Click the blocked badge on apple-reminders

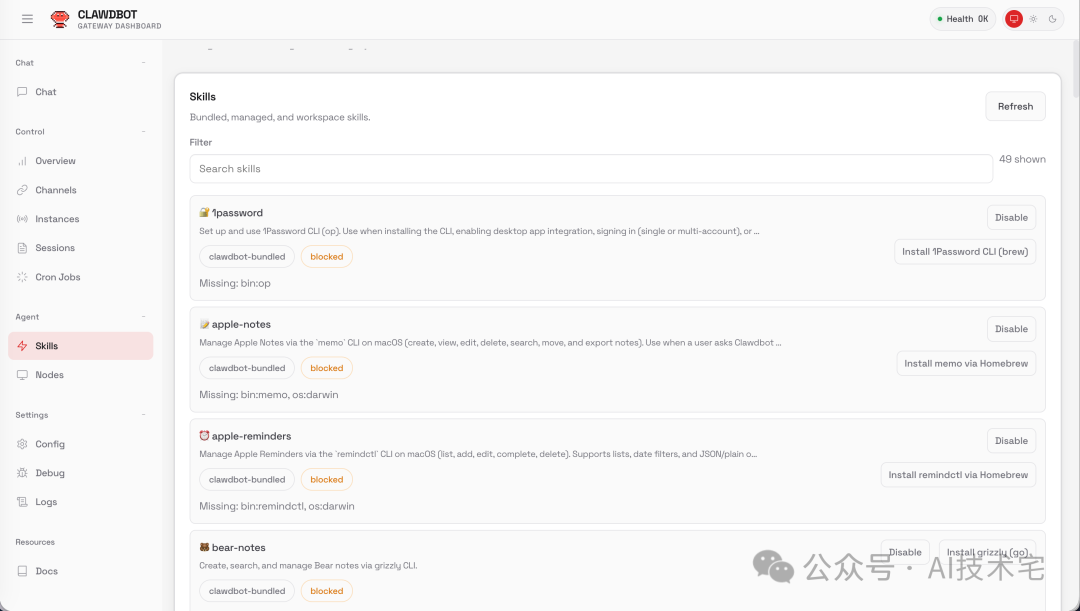326,479
